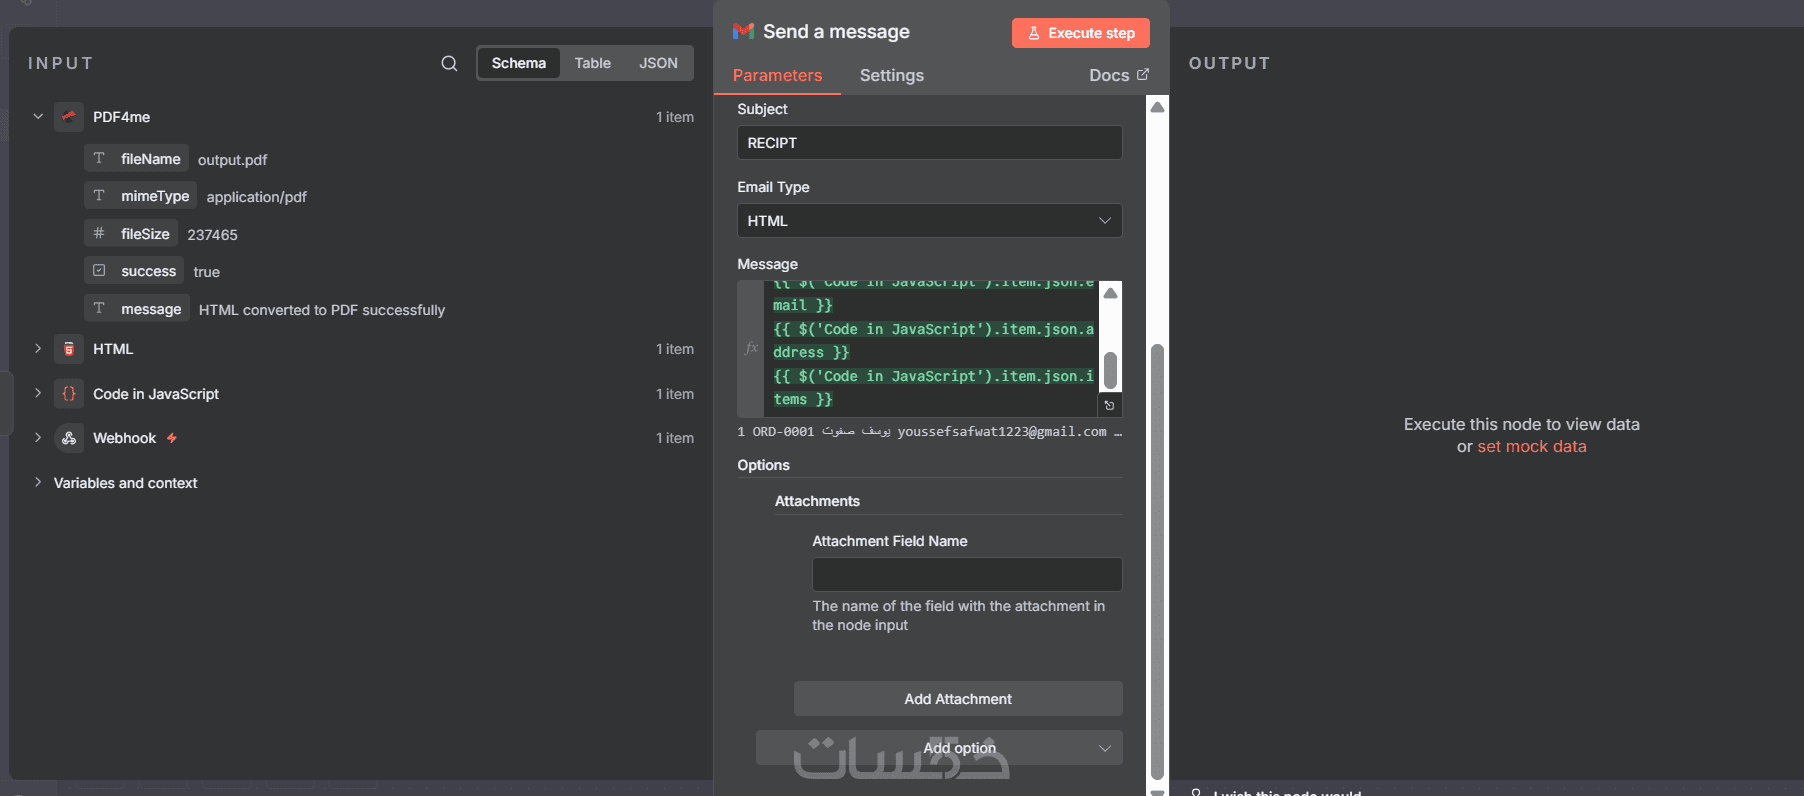The height and width of the screenshot is (796, 1804).
Task: Click the Gmail icon beside Send a message
Action: pyautogui.click(x=743, y=32)
